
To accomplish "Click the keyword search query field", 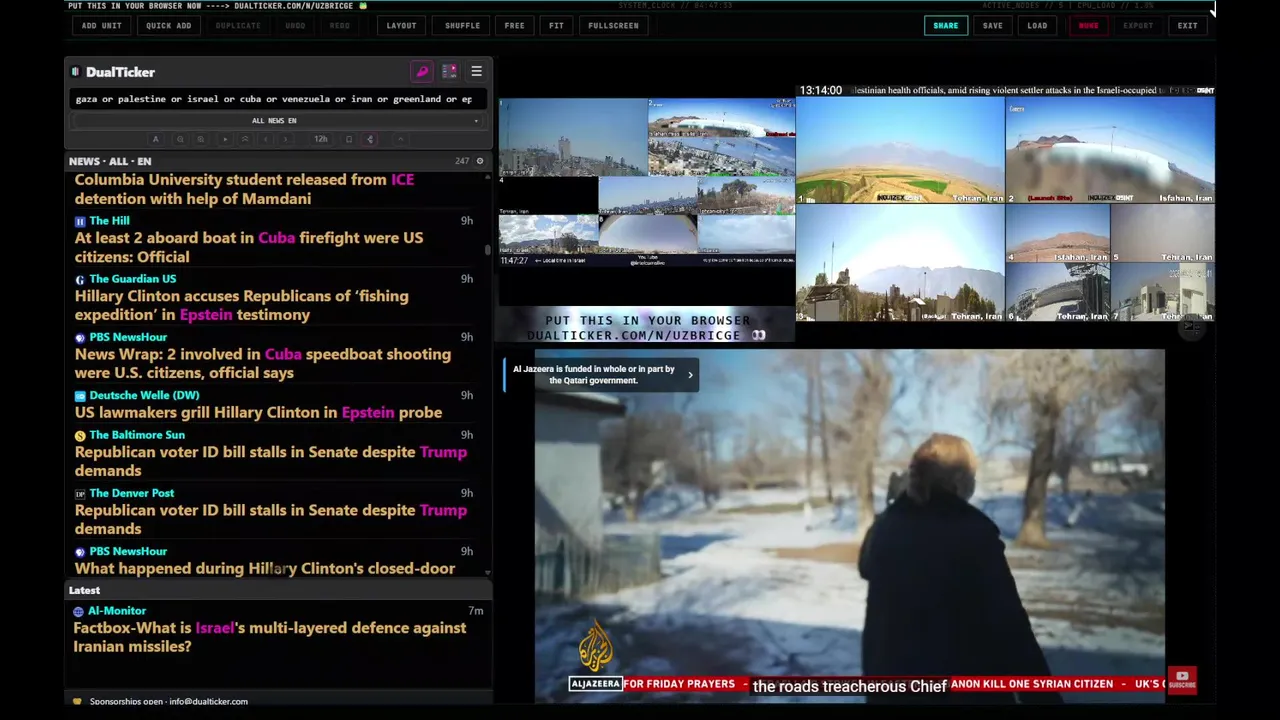I will tap(276, 99).
